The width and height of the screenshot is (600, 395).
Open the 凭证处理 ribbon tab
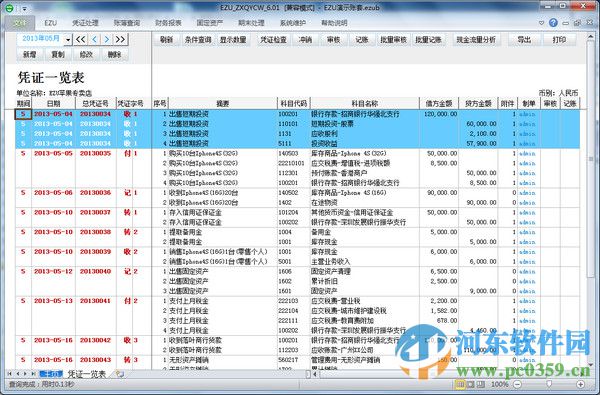click(x=85, y=23)
